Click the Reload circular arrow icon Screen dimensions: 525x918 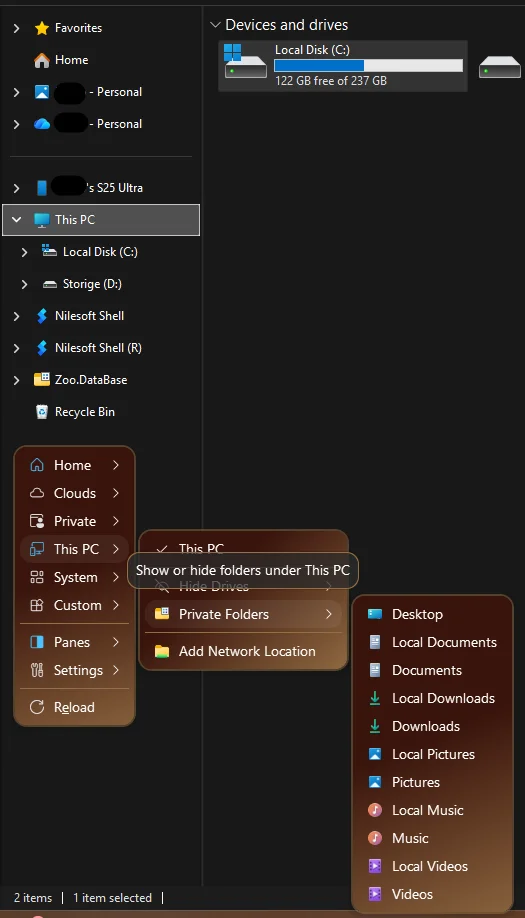click(x=37, y=707)
